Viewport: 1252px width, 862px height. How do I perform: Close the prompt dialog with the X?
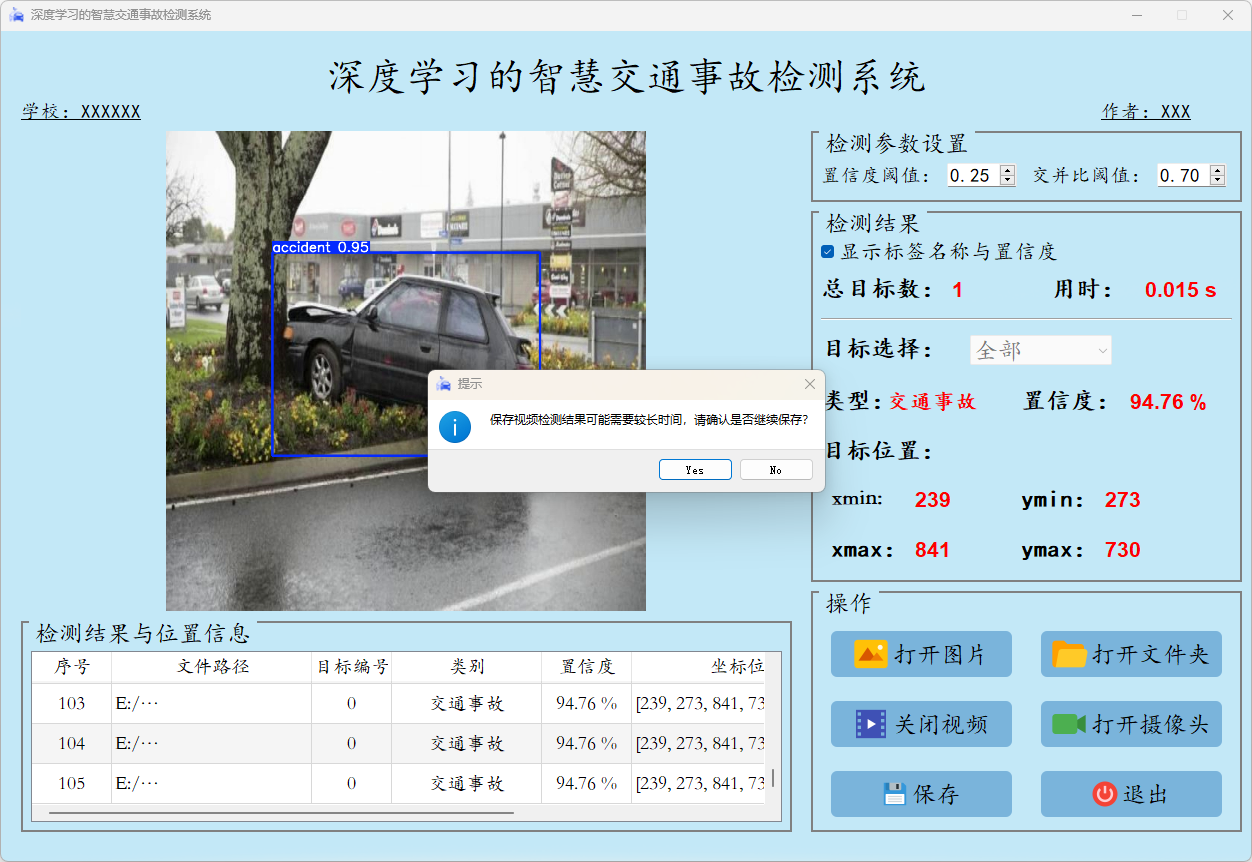(809, 384)
